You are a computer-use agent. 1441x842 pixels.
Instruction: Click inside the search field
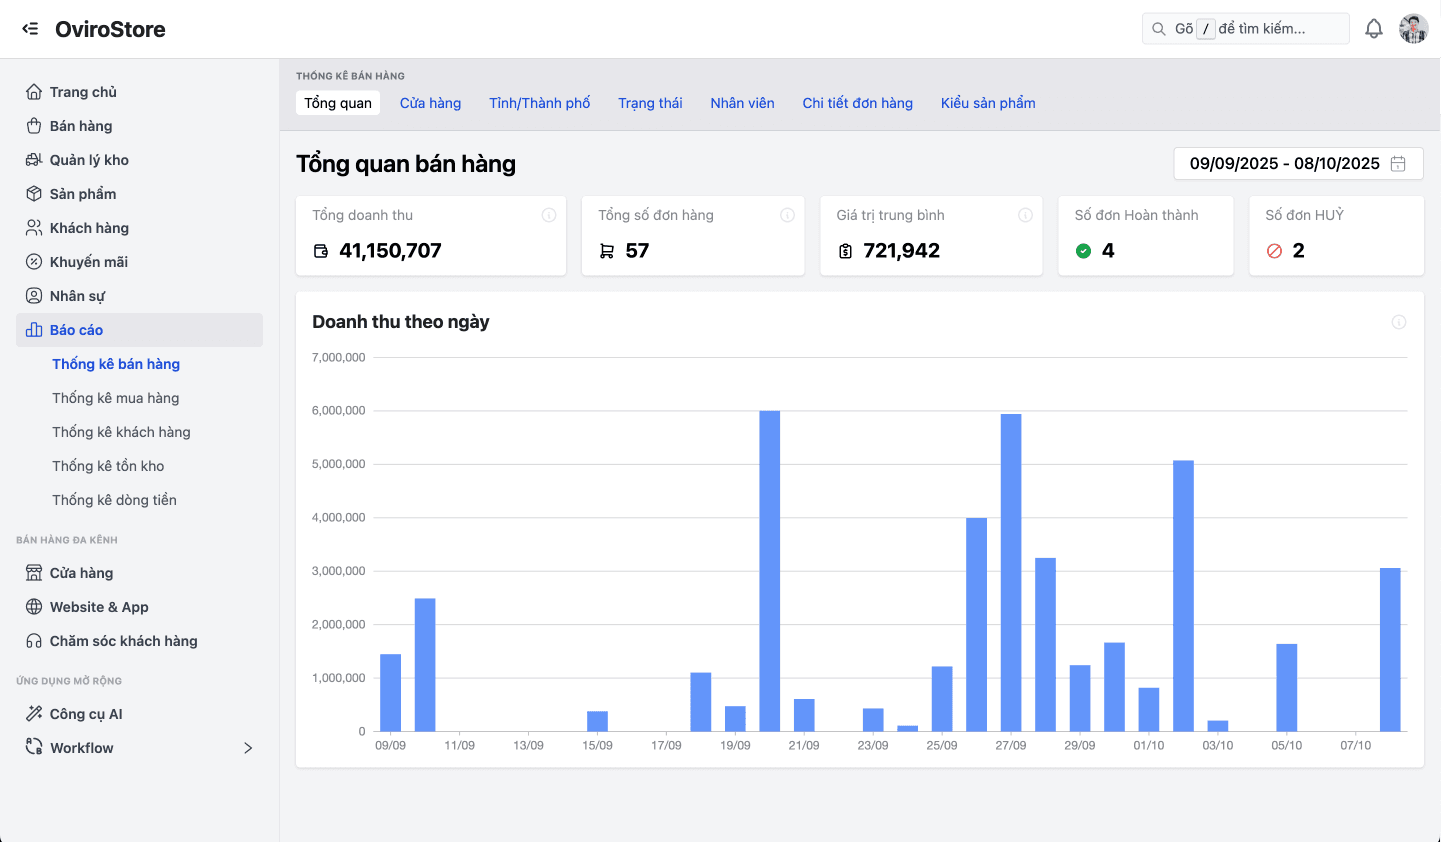tap(1246, 28)
